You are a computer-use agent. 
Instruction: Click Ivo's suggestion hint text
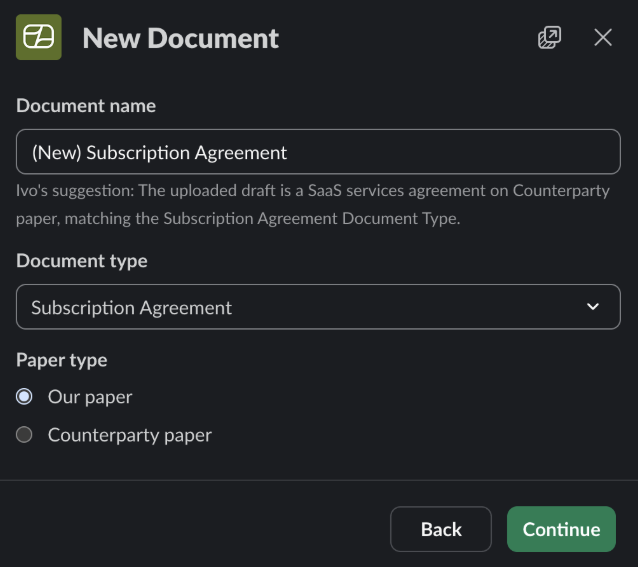click(312, 205)
